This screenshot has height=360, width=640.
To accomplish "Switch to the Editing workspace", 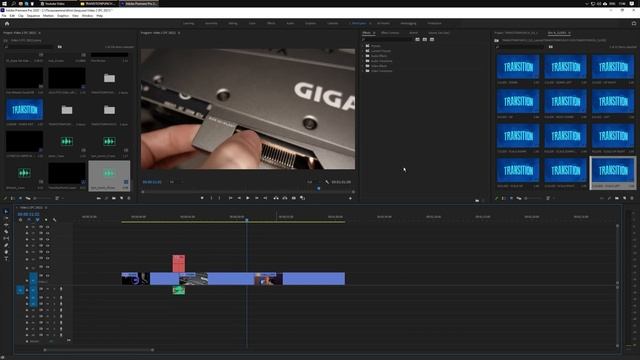I will [x=233, y=24].
